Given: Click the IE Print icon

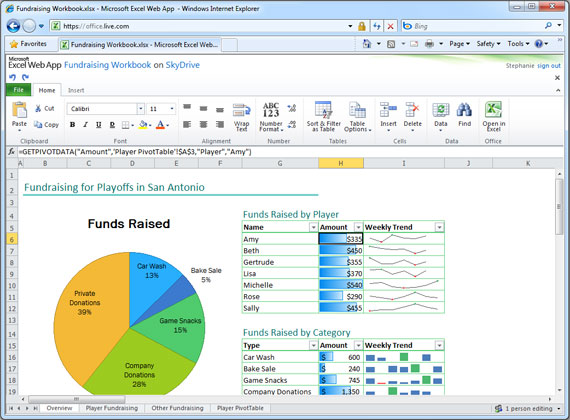Looking at the screenshot, I should [429, 44].
